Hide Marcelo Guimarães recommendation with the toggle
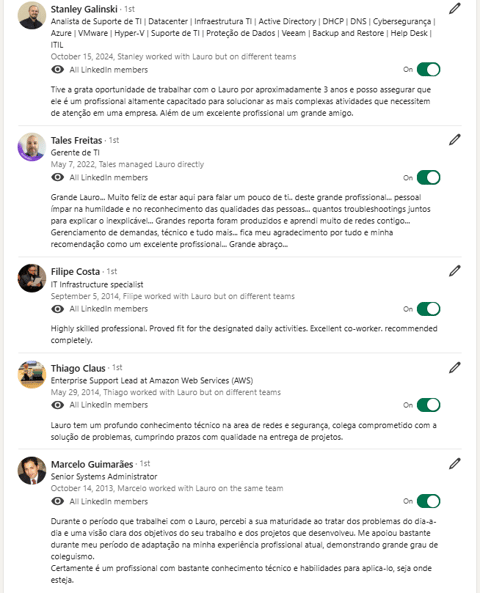480x593 pixels. point(429,501)
